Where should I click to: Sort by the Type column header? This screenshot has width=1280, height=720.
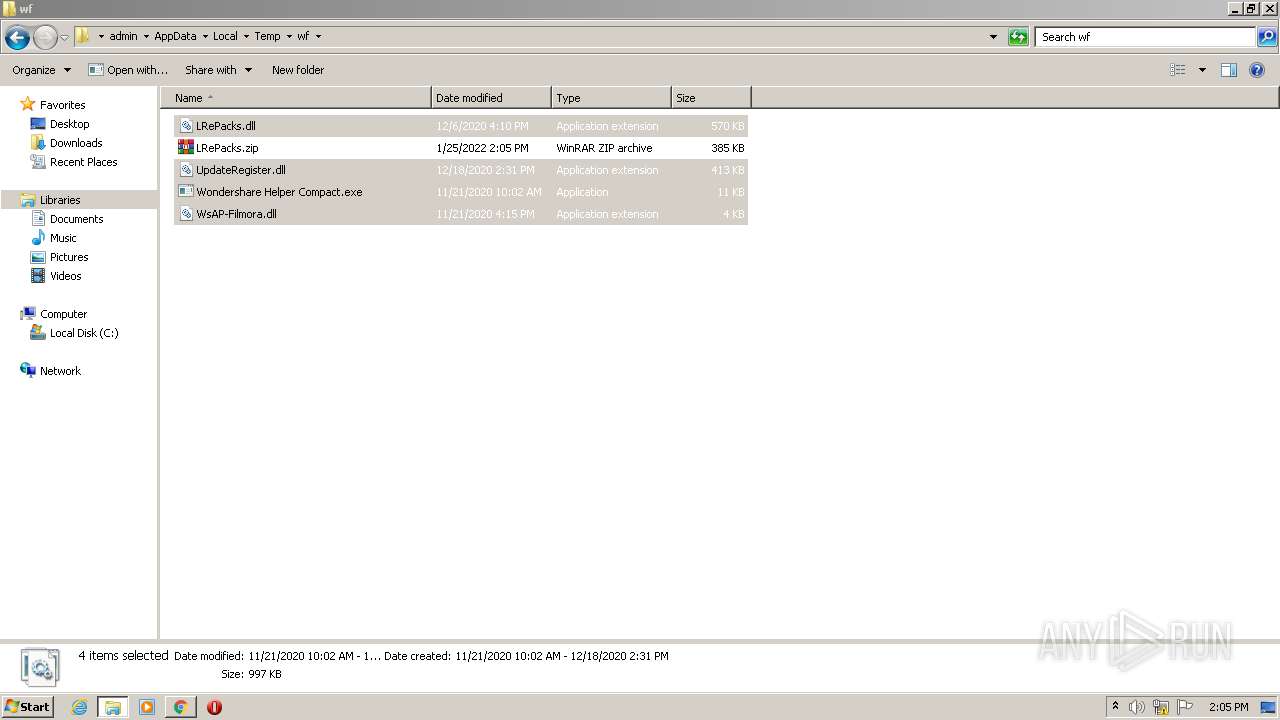click(x=611, y=98)
